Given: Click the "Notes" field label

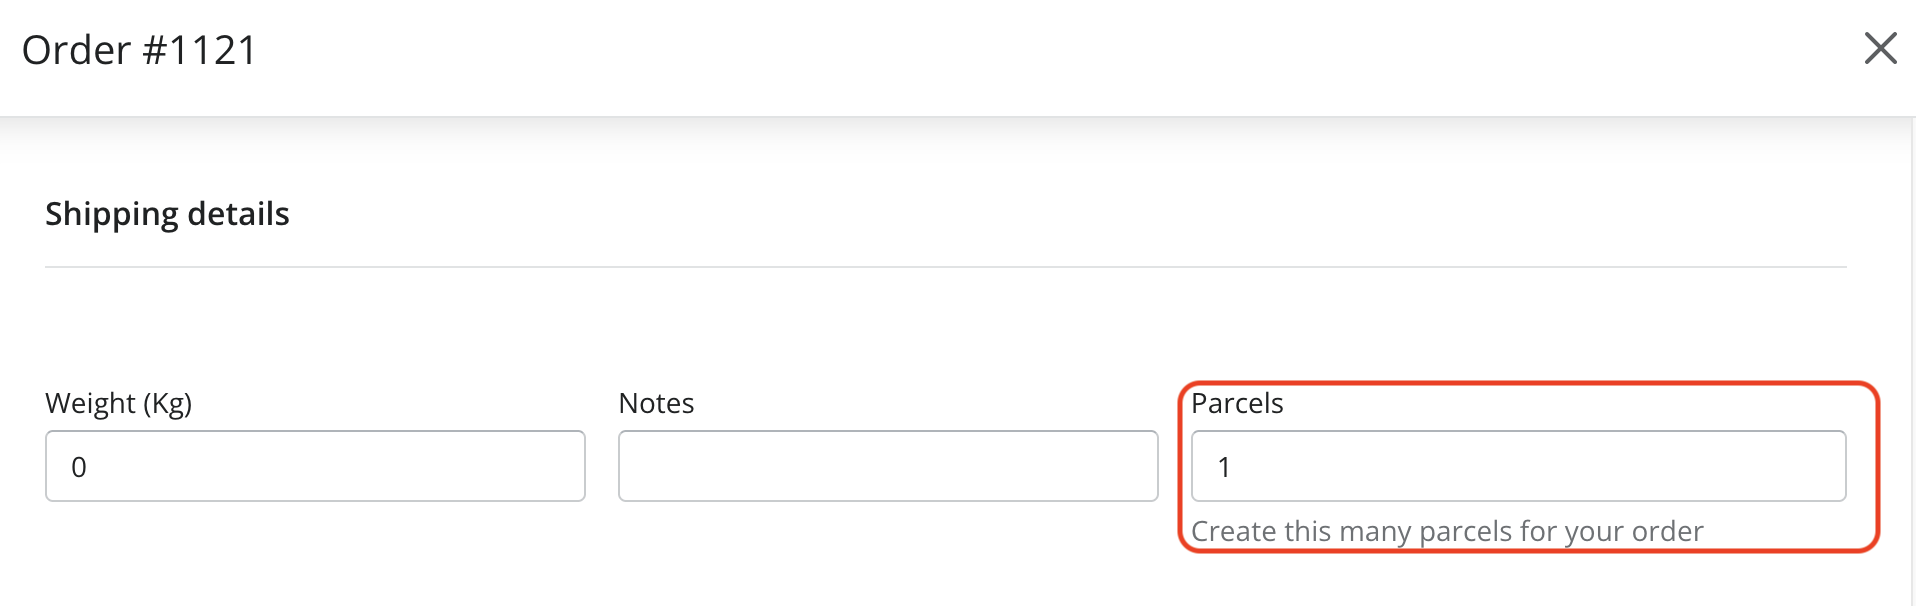Looking at the screenshot, I should (x=656, y=403).
